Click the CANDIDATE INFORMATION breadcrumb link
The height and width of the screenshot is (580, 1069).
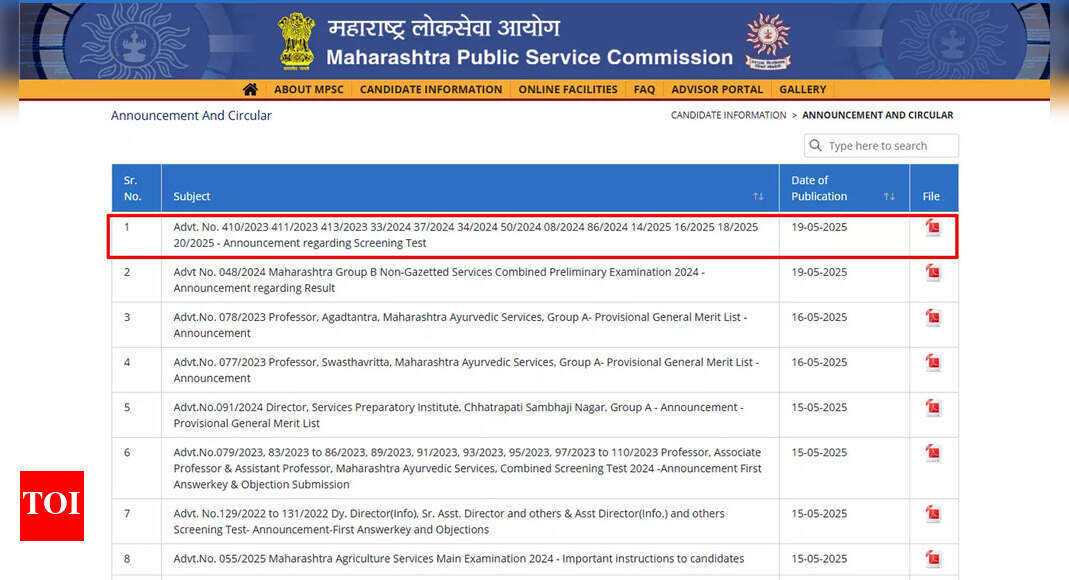tap(728, 115)
